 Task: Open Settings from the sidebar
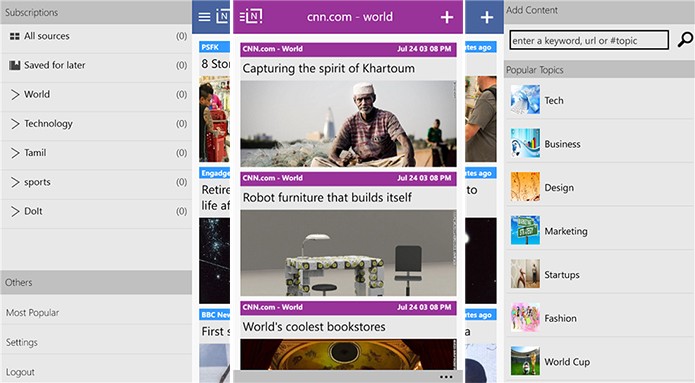click(22, 342)
